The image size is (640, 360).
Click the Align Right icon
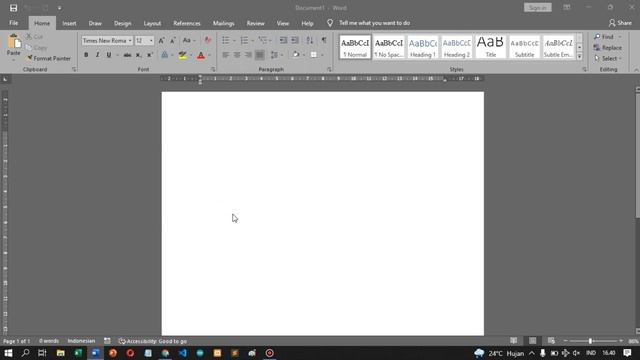pos(248,55)
